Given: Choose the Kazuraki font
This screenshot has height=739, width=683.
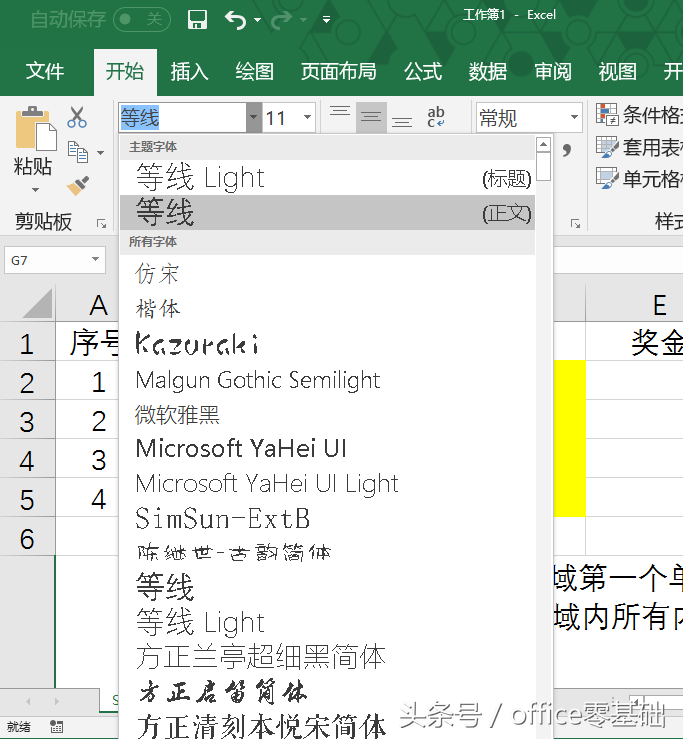Looking at the screenshot, I should click(328, 344).
